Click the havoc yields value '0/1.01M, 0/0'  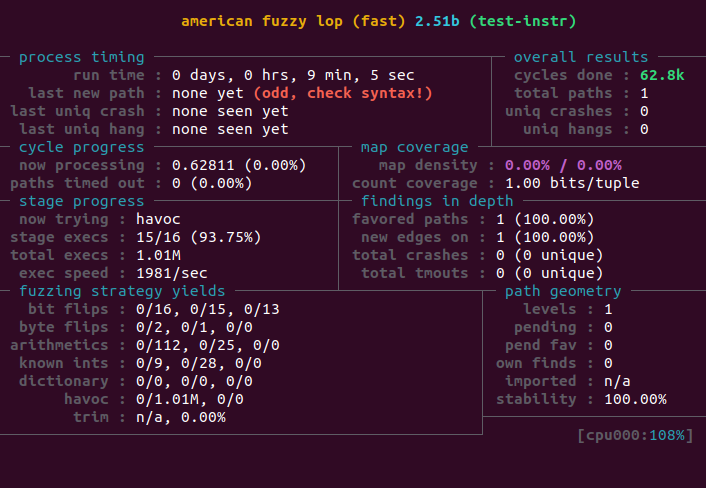point(190,399)
